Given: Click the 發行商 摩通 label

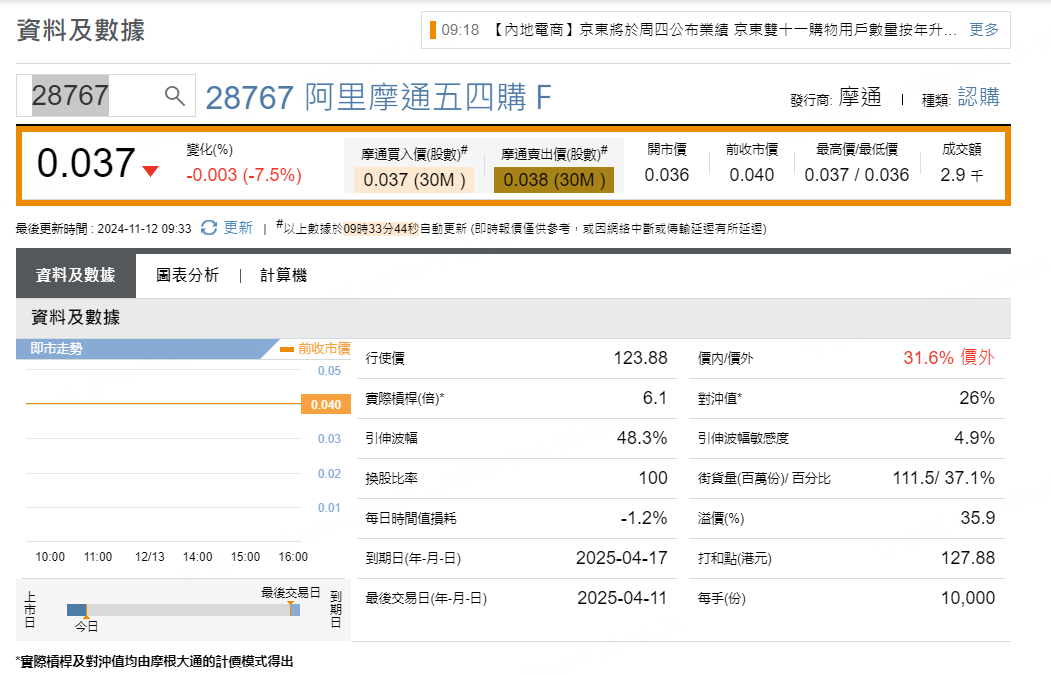Looking at the screenshot, I should [x=836, y=98].
